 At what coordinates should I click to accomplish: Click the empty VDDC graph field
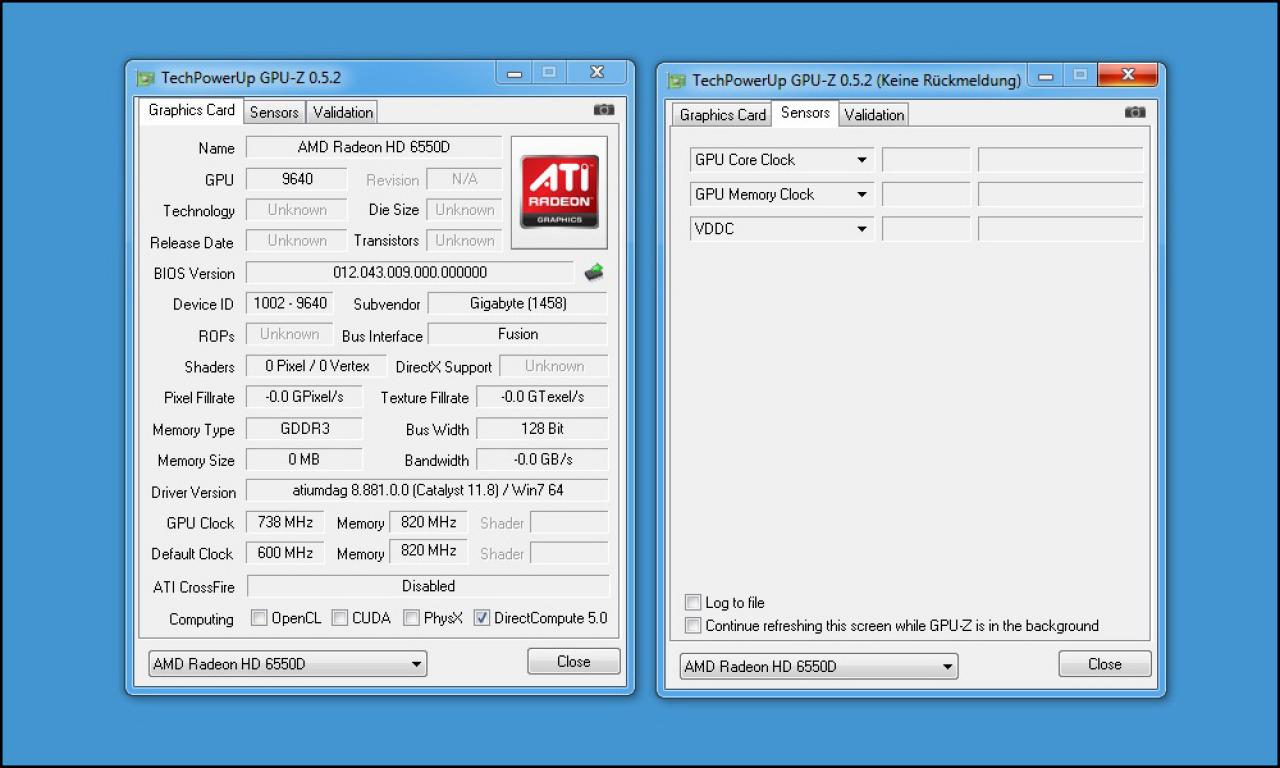click(x=1061, y=229)
